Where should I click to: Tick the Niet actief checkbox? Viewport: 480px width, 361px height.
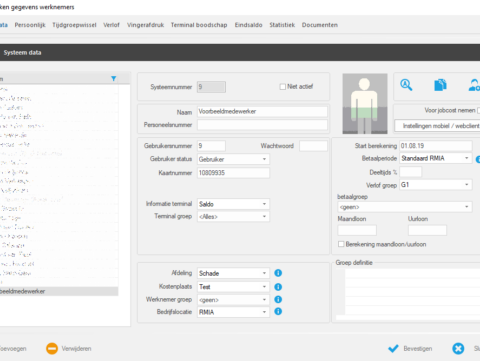point(283,87)
